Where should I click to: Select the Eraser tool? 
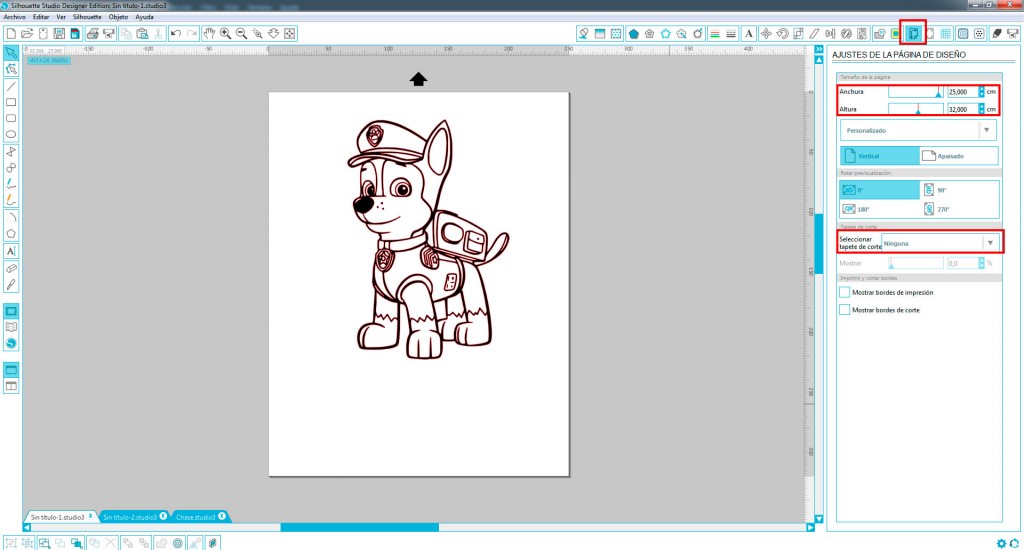(11, 268)
